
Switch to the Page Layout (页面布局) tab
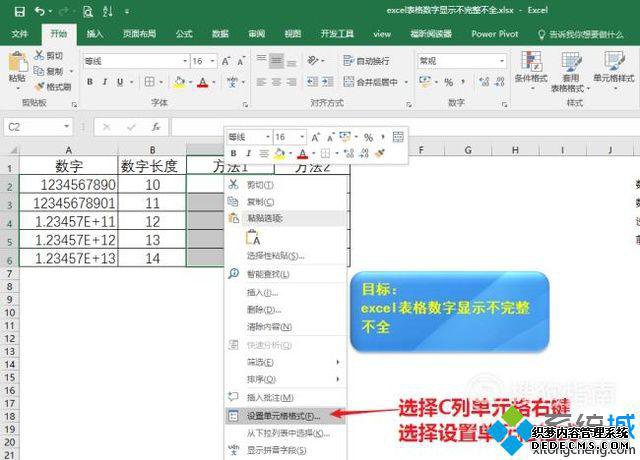(140, 34)
